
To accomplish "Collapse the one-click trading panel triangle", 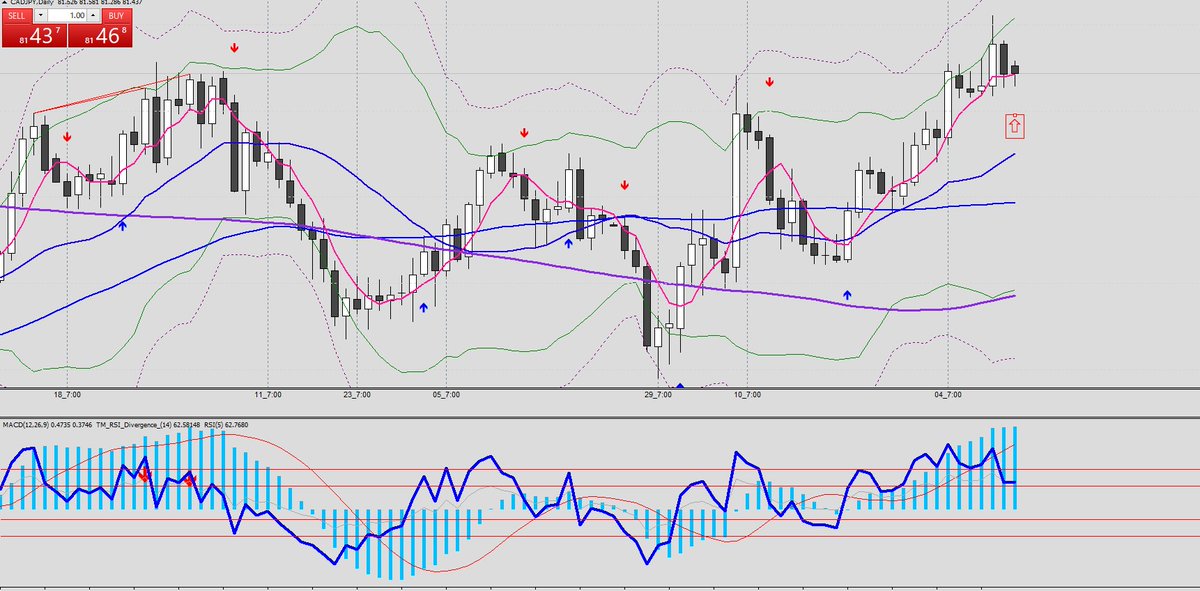I will 4,3.
